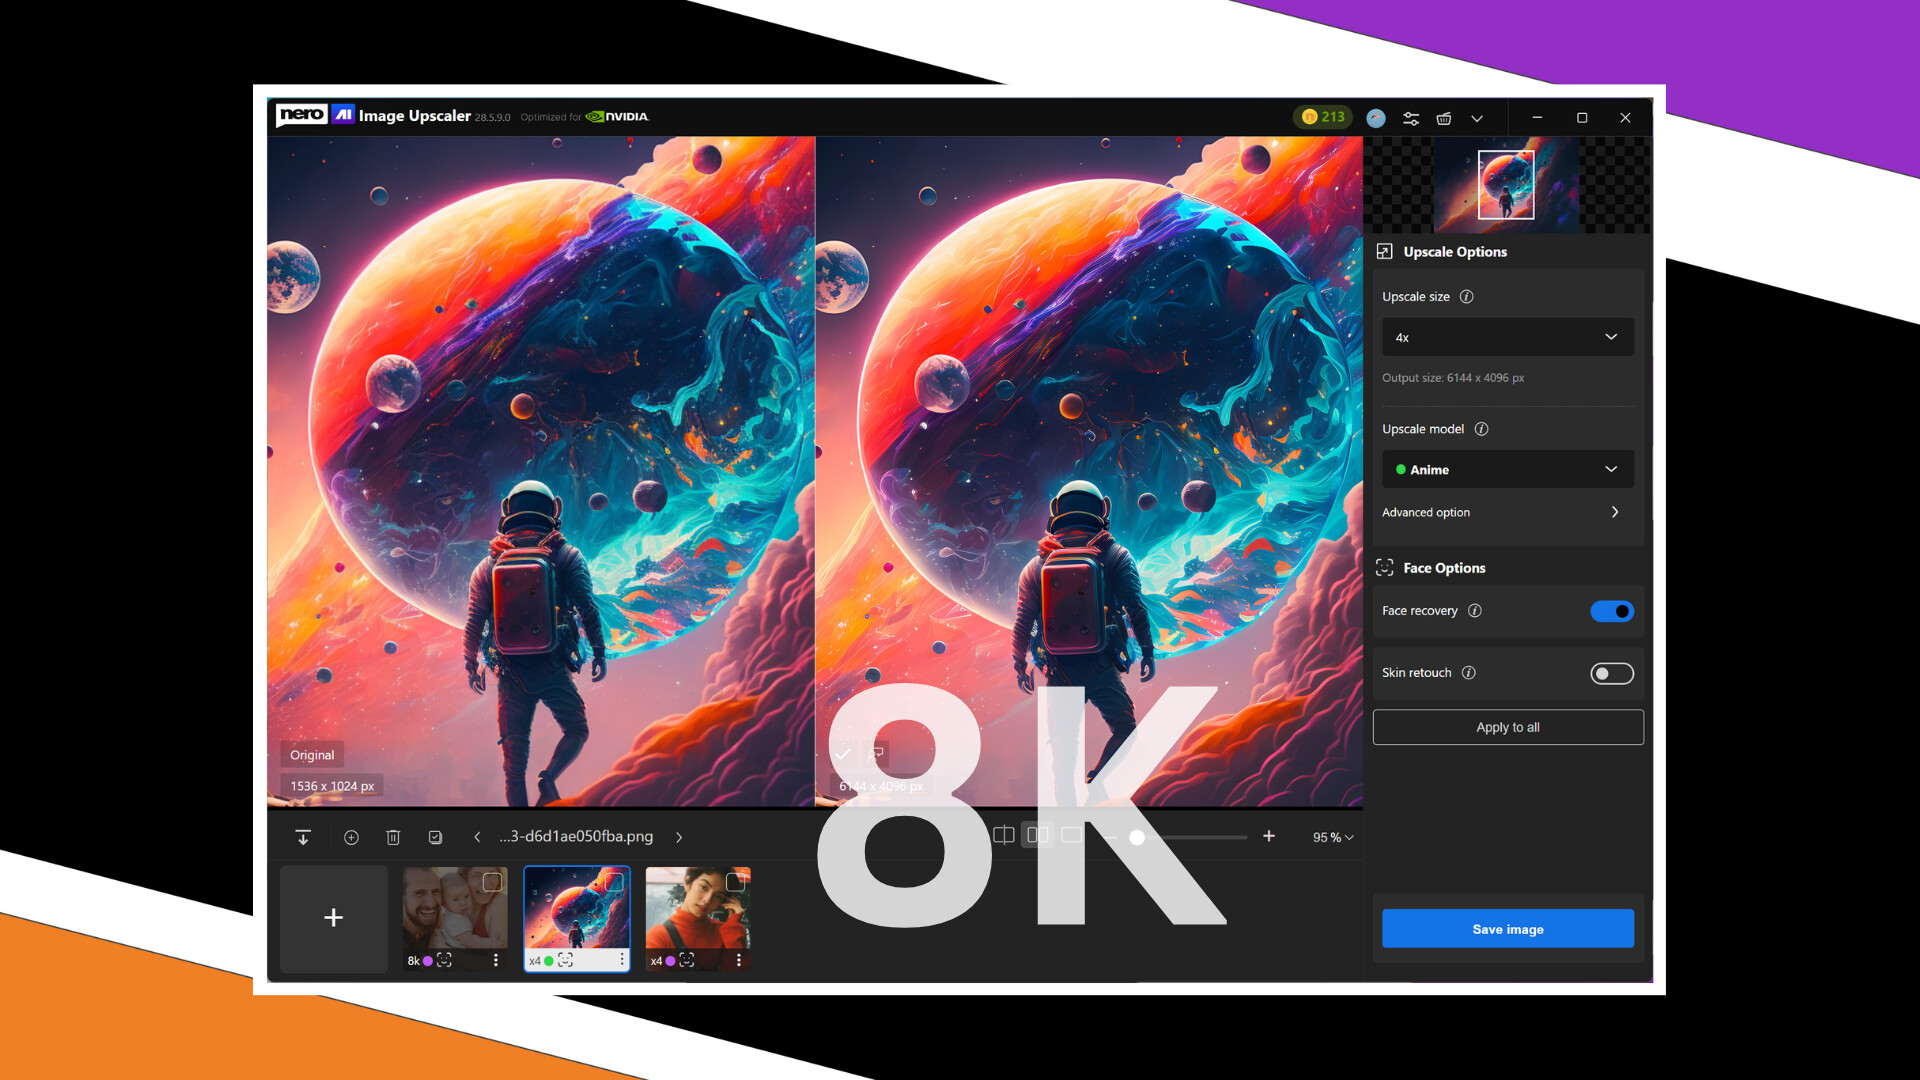Enable Skin retouch toggle

pos(1611,673)
